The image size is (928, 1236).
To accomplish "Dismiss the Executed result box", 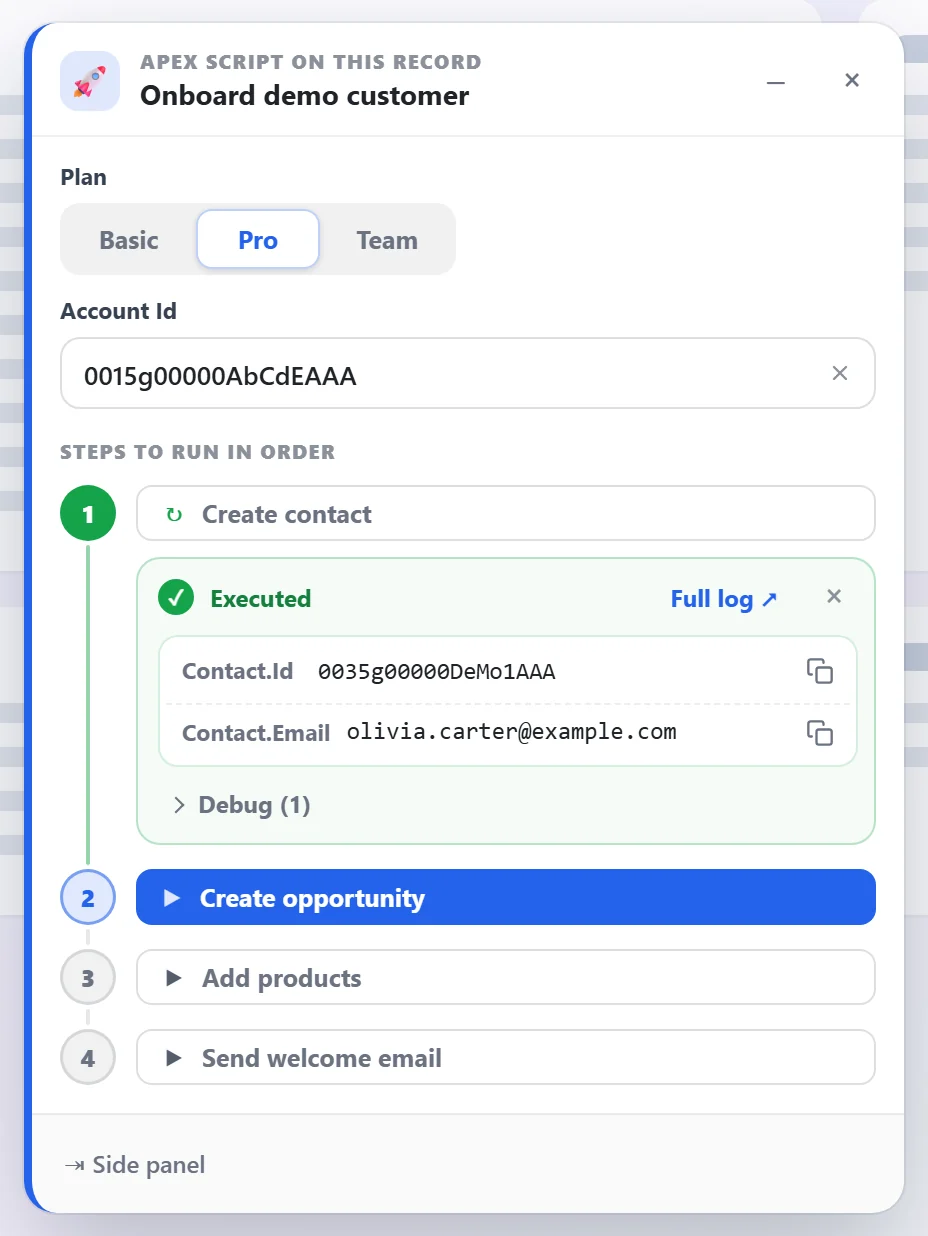I will point(834,597).
